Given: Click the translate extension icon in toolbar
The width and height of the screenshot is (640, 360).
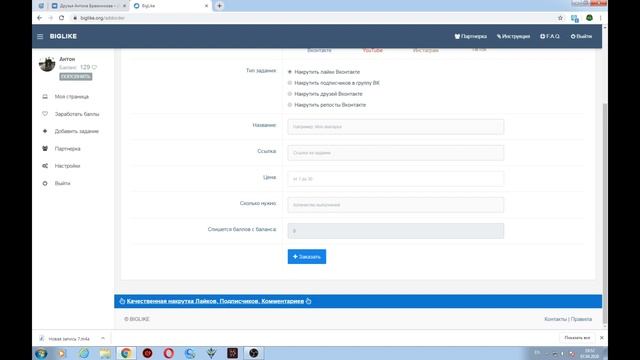Looking at the screenshot, I should pos(575,18).
